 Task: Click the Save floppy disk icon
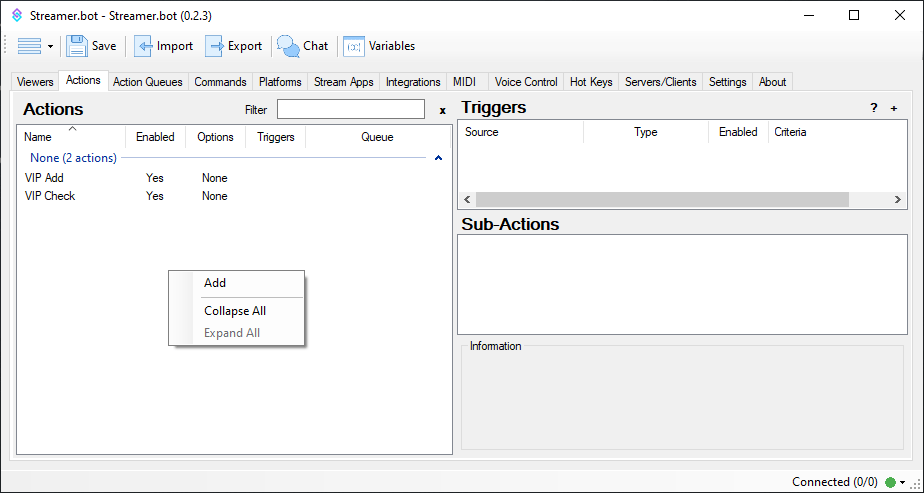click(x=77, y=46)
